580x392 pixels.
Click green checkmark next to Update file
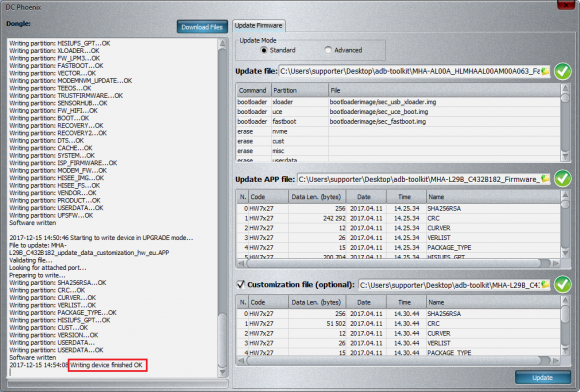click(563, 71)
